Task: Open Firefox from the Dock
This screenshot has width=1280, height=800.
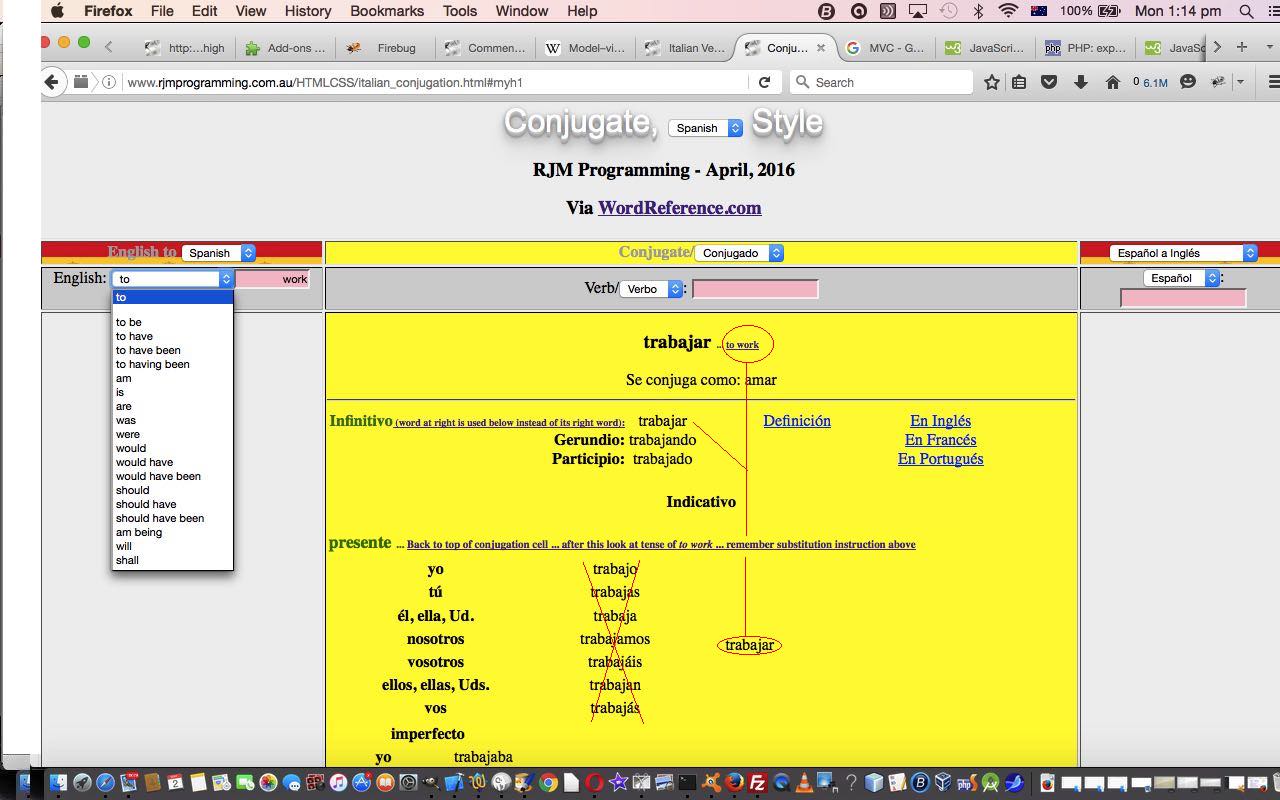Action: [734, 783]
